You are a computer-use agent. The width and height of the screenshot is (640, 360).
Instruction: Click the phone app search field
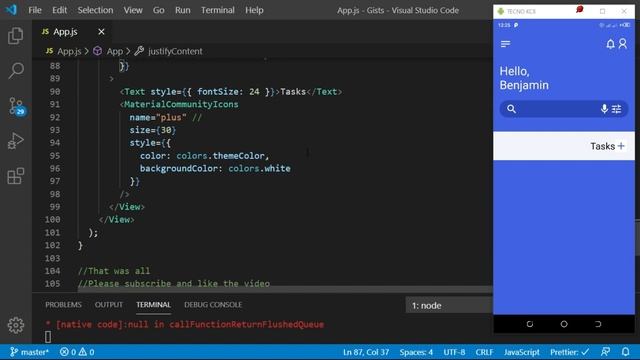coord(564,109)
